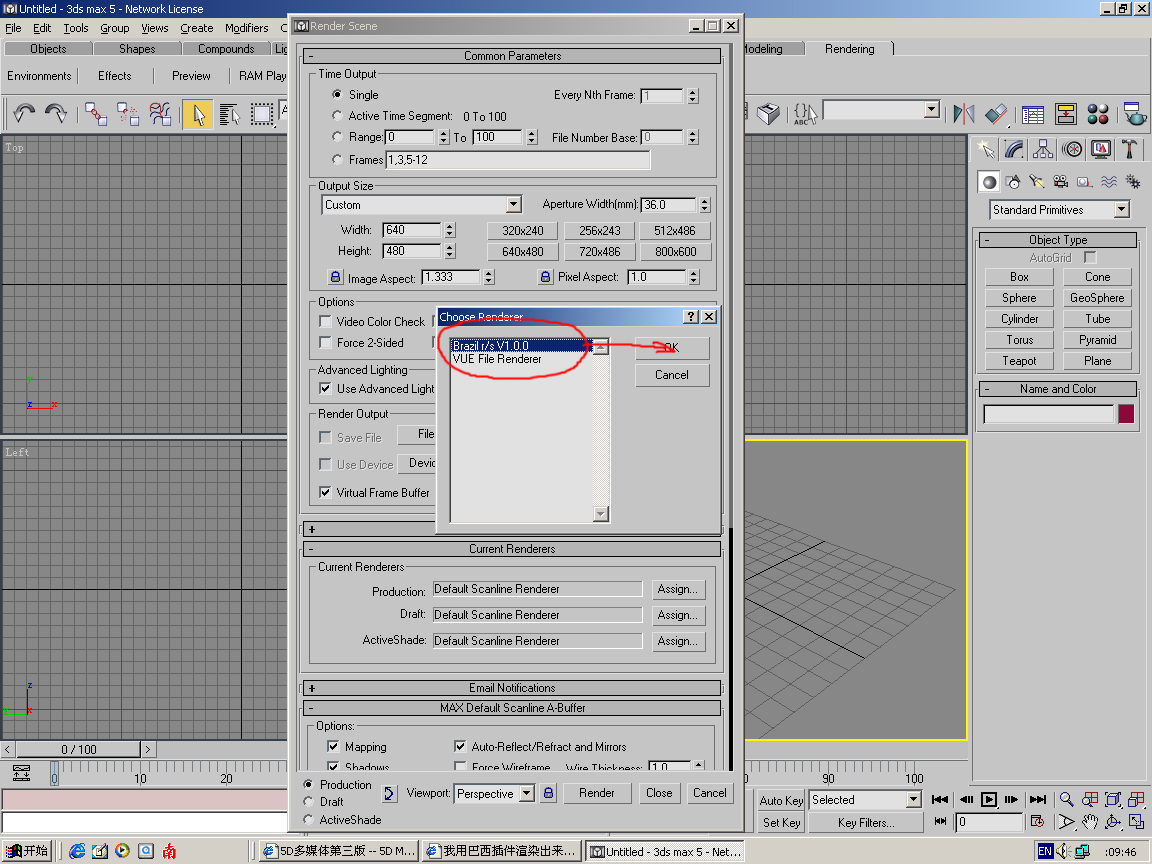Select the Lights category icon
The height and width of the screenshot is (864, 1152).
pyautogui.click(x=1037, y=181)
